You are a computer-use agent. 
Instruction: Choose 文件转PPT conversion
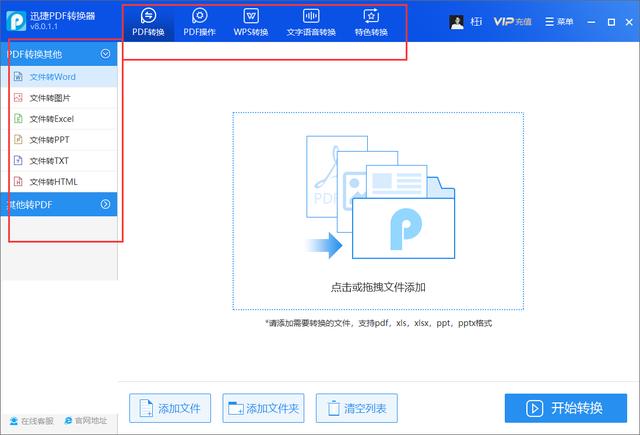[x=59, y=140]
